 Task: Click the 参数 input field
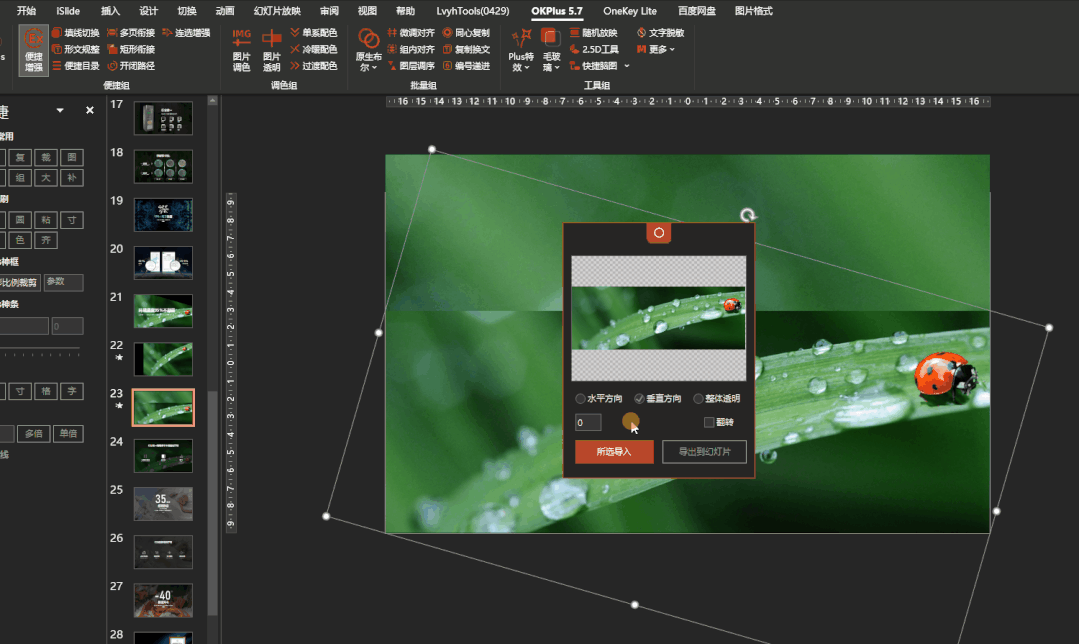click(x=63, y=282)
